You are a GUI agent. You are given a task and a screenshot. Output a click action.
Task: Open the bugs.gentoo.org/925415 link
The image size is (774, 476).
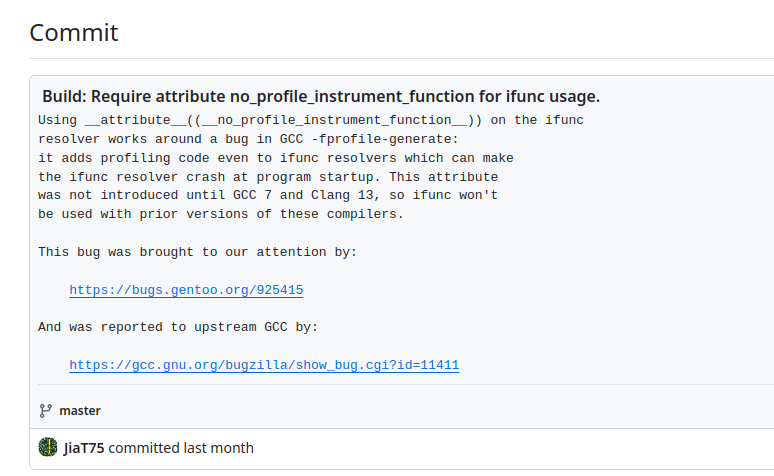[186, 290]
